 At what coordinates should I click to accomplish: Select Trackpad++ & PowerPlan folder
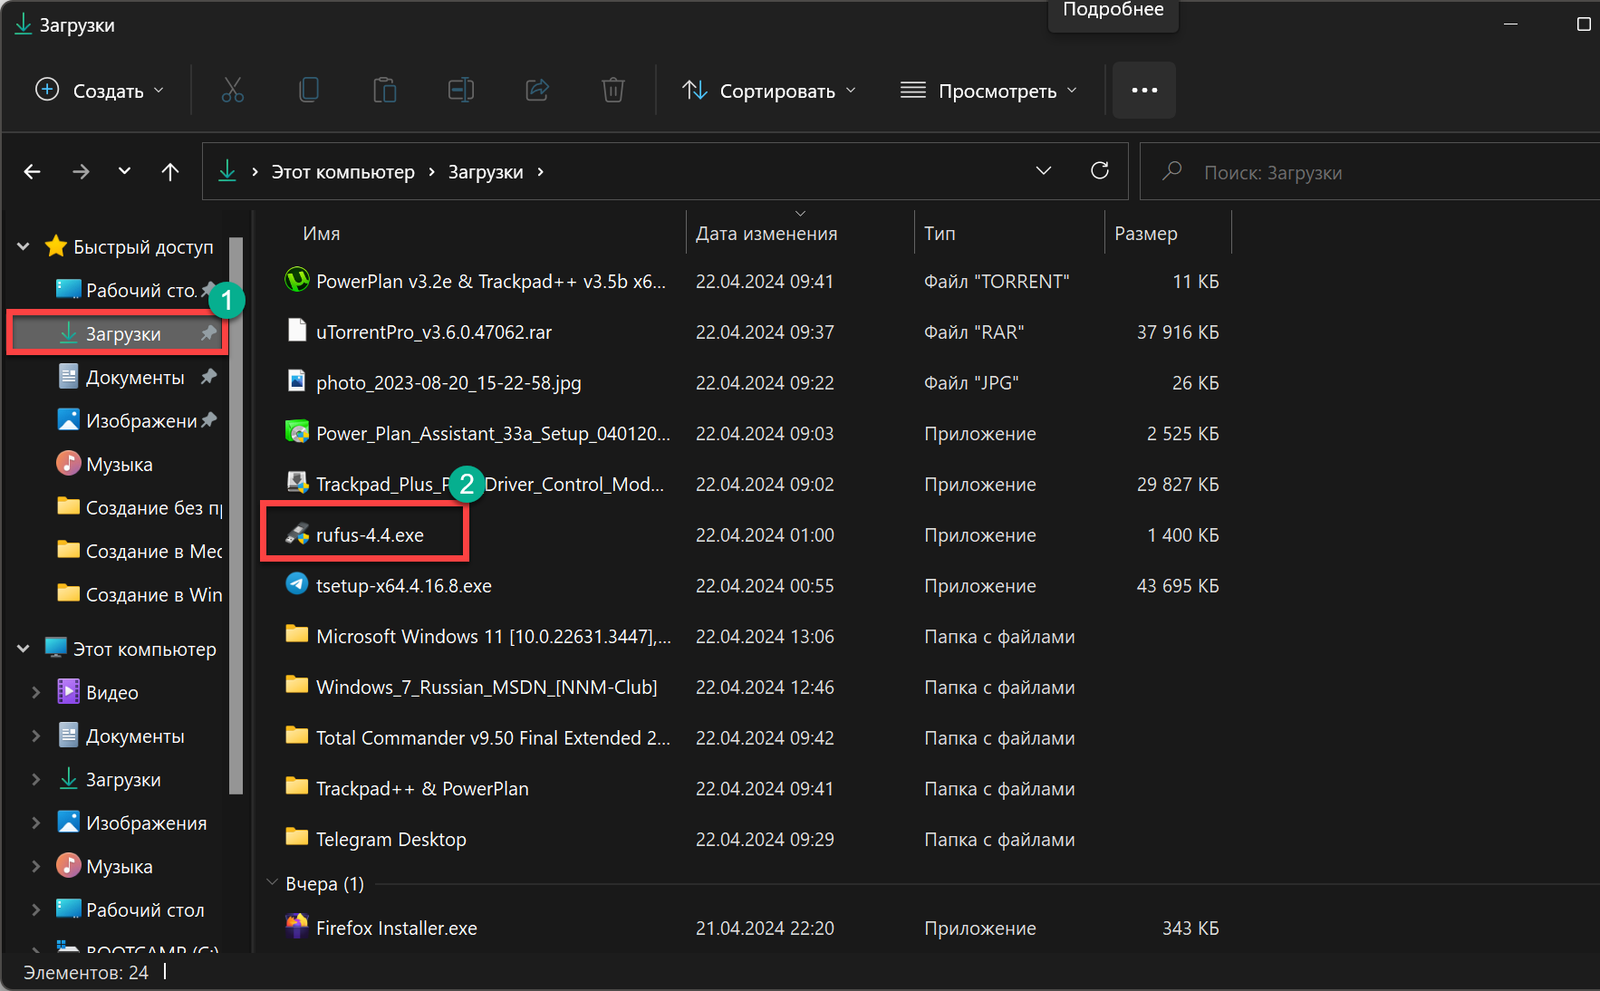[422, 788]
